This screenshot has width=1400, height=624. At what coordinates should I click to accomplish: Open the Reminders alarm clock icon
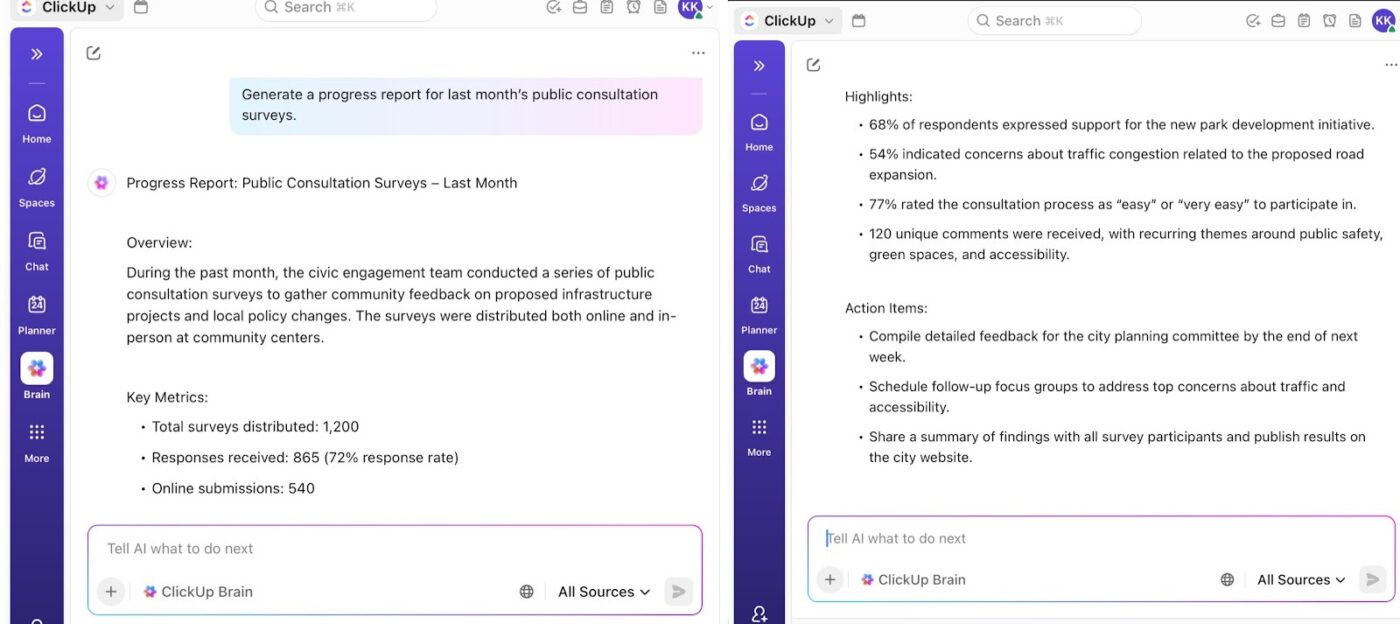(x=633, y=7)
